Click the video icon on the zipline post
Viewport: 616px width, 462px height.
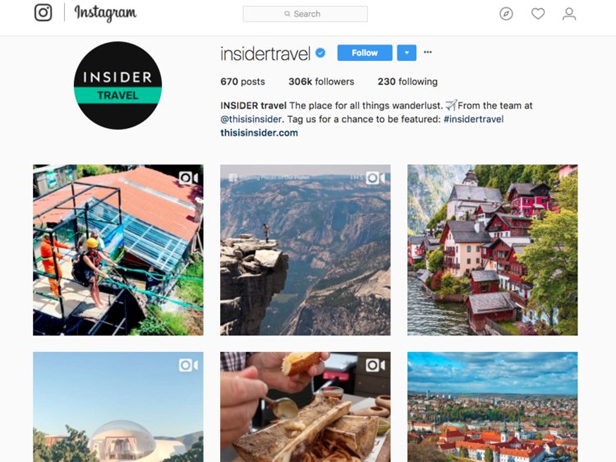(x=188, y=178)
